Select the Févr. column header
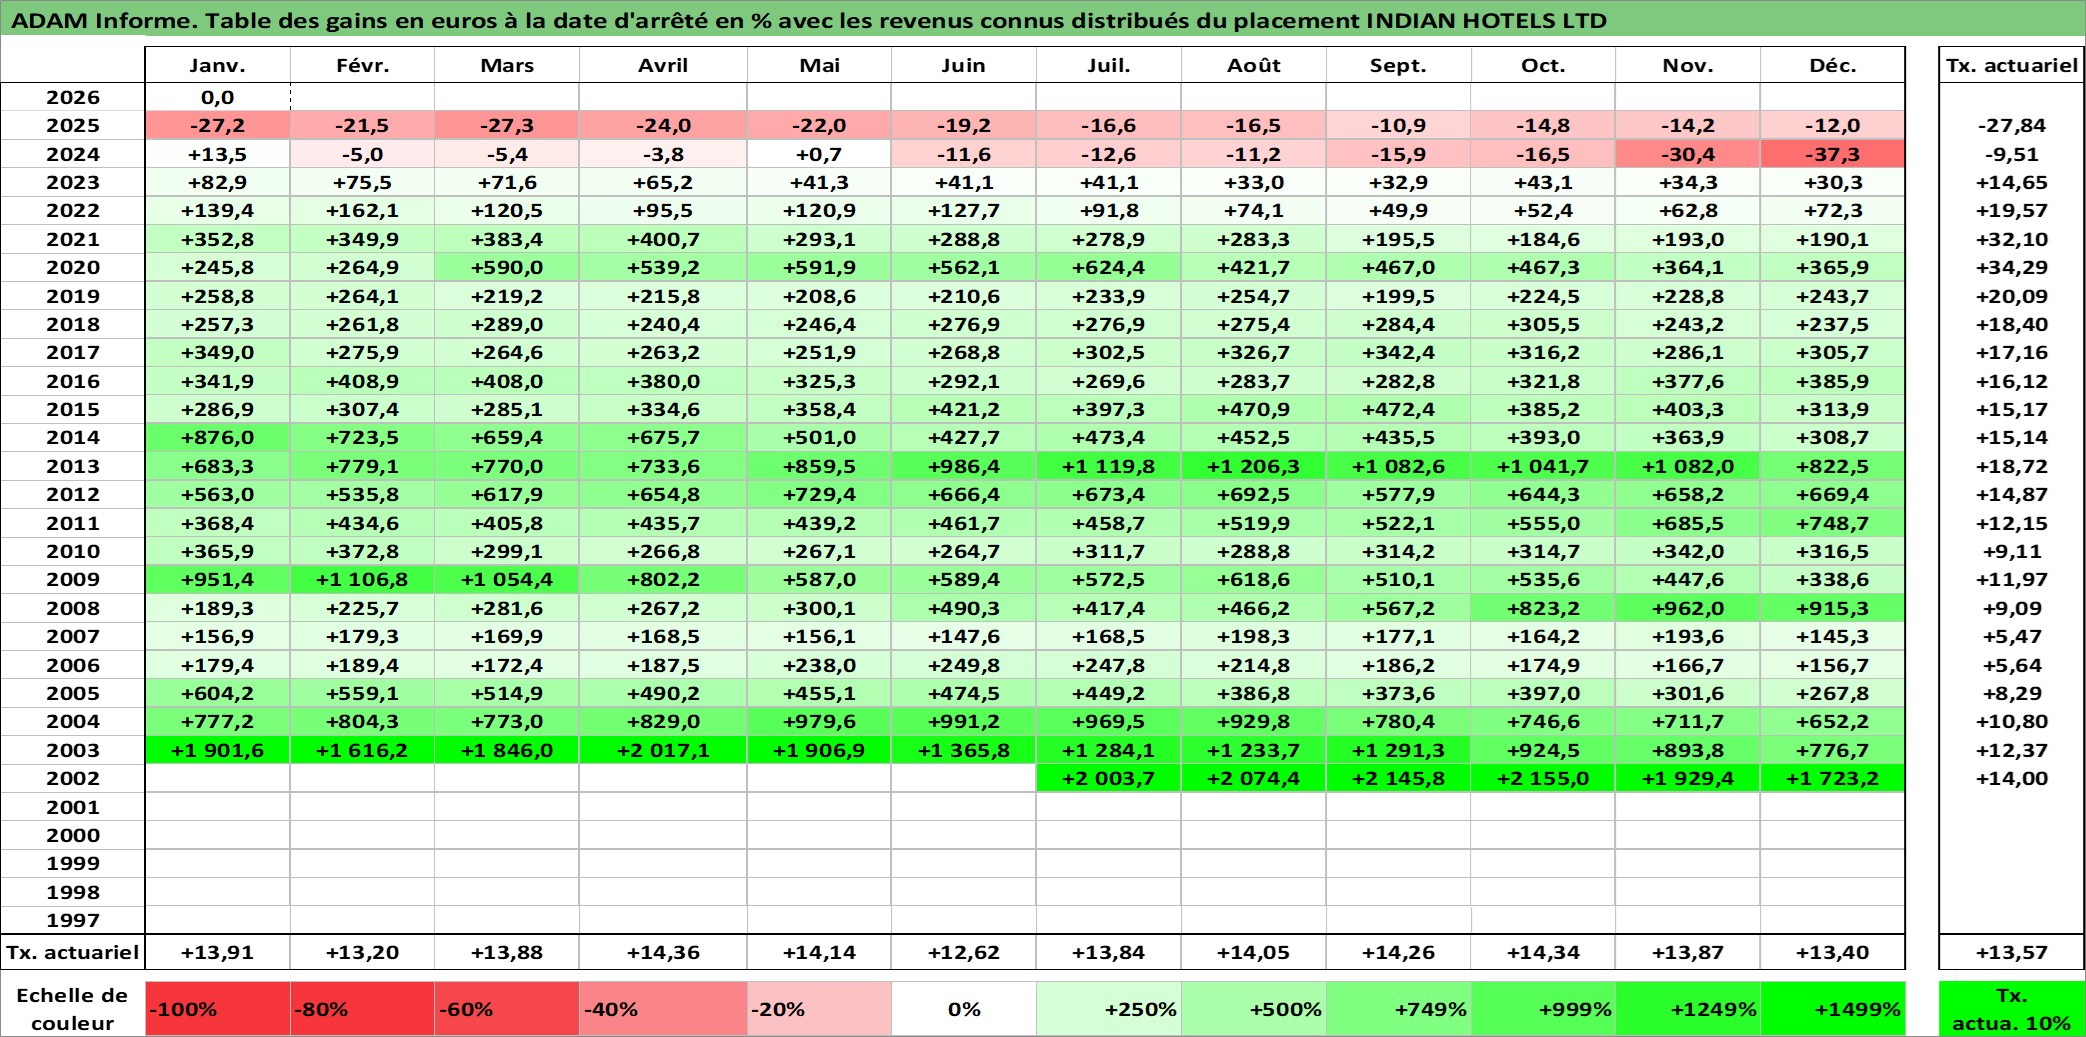This screenshot has width=2086, height=1037. pos(362,65)
